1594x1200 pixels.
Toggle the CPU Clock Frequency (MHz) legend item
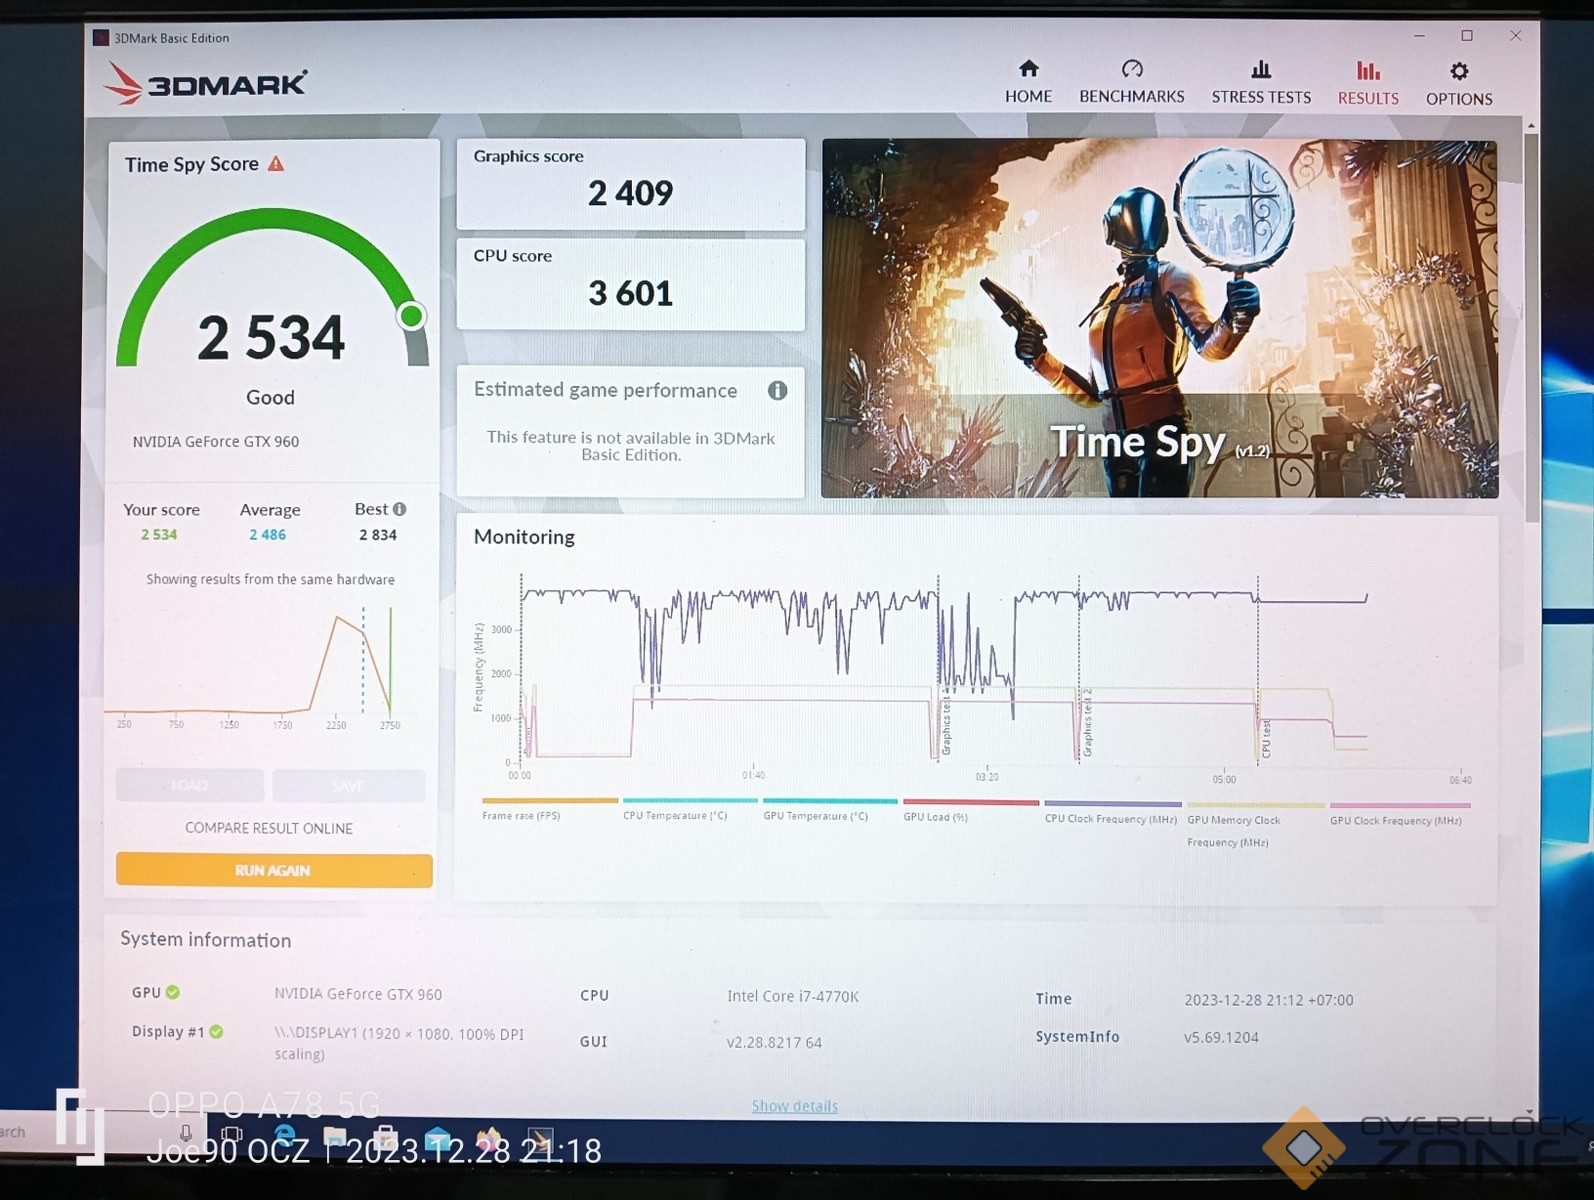pyautogui.click(x=1112, y=811)
